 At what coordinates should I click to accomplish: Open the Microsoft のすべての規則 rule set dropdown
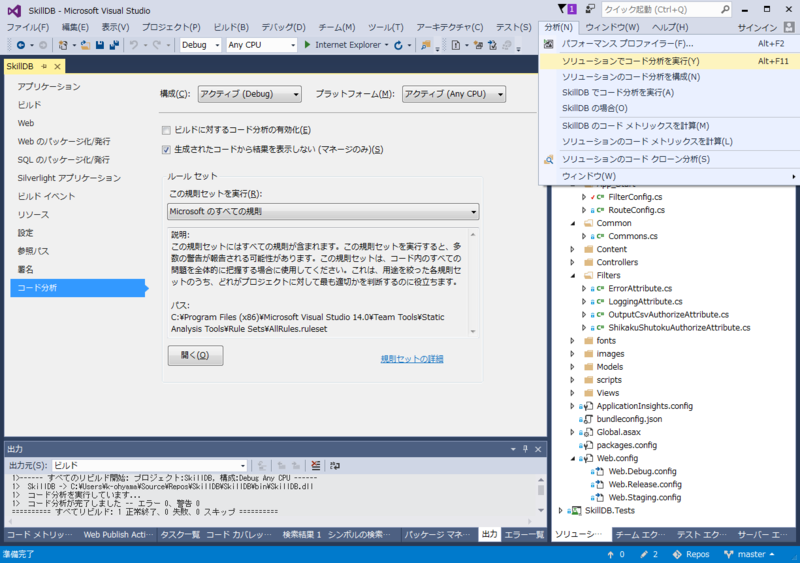click(323, 211)
